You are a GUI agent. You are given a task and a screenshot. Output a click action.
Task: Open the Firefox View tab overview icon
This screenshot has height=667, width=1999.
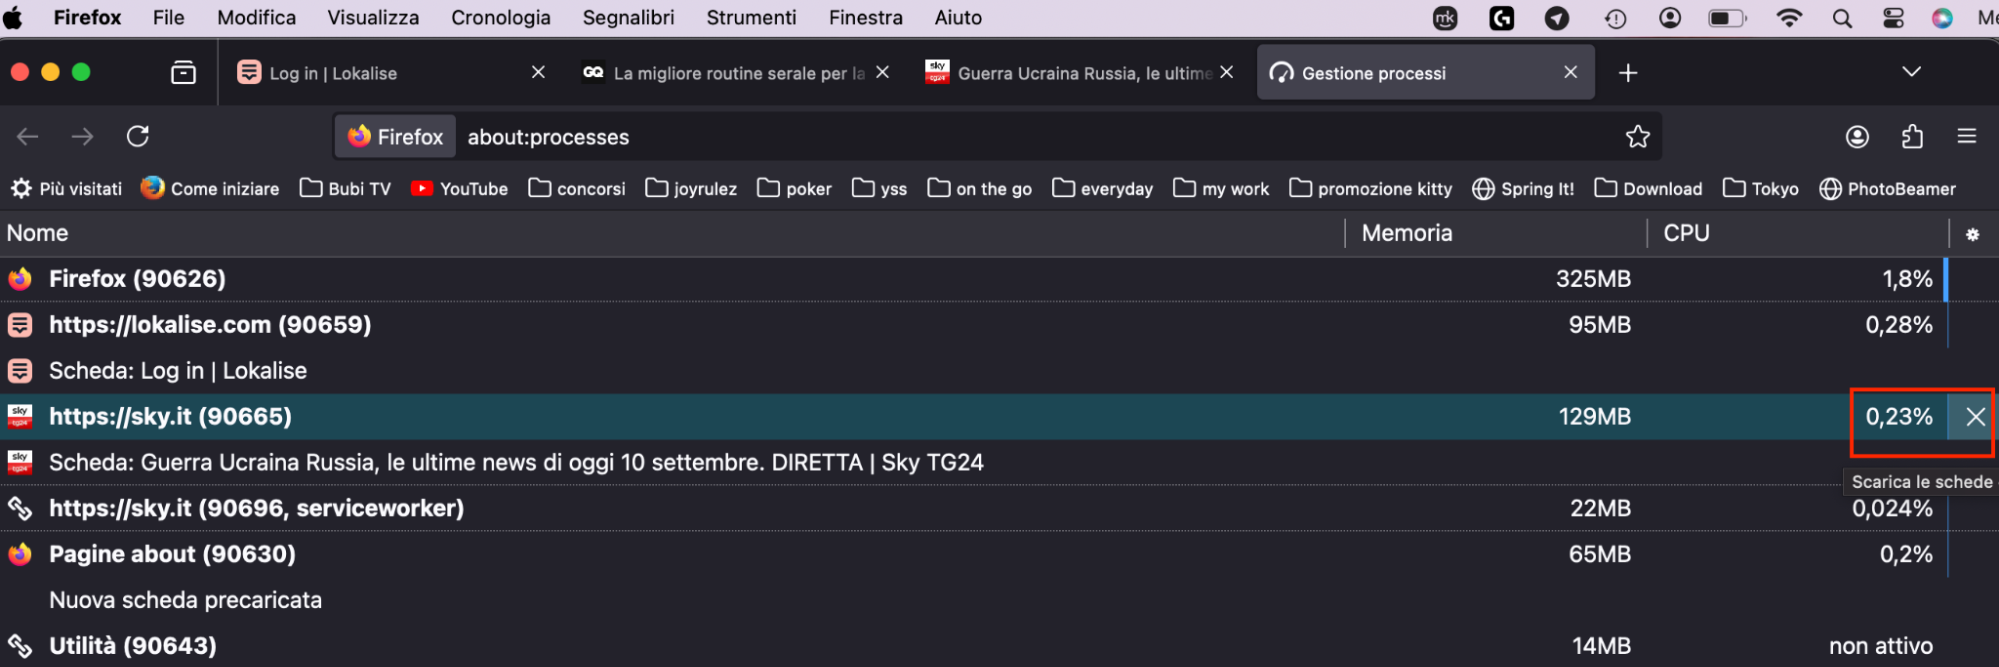click(x=184, y=72)
